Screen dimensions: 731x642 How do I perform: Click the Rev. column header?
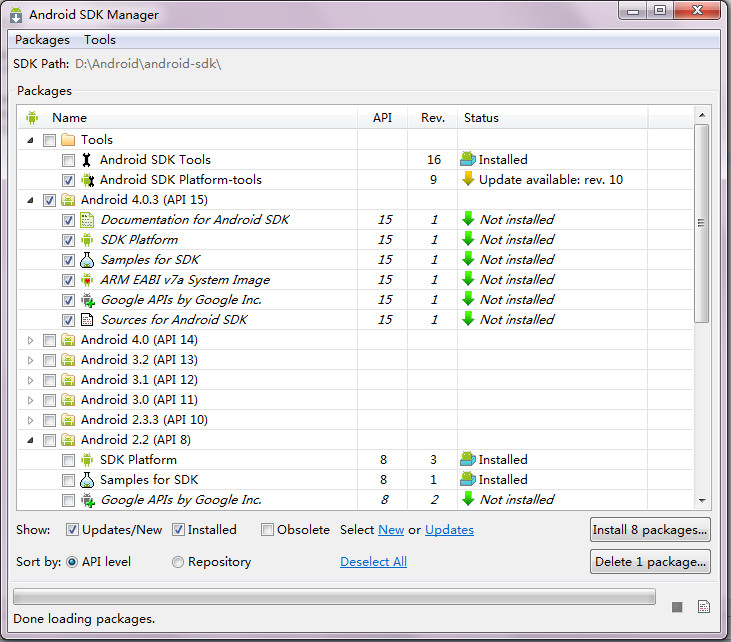click(x=433, y=117)
